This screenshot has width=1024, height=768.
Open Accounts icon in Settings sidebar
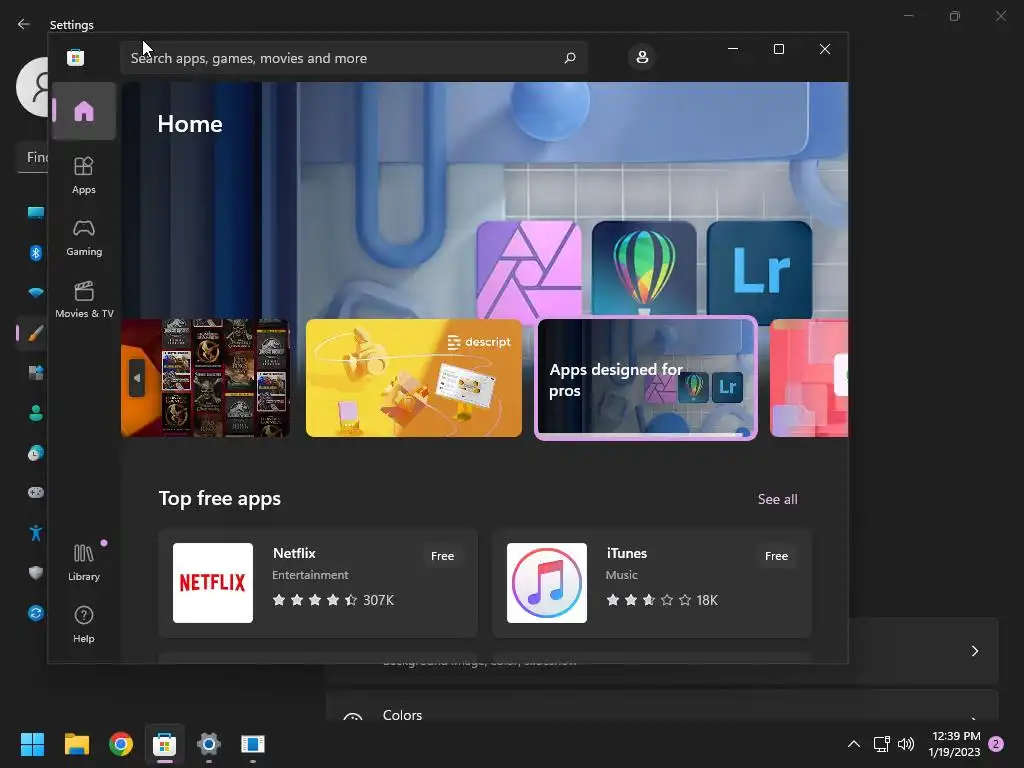pyautogui.click(x=36, y=413)
